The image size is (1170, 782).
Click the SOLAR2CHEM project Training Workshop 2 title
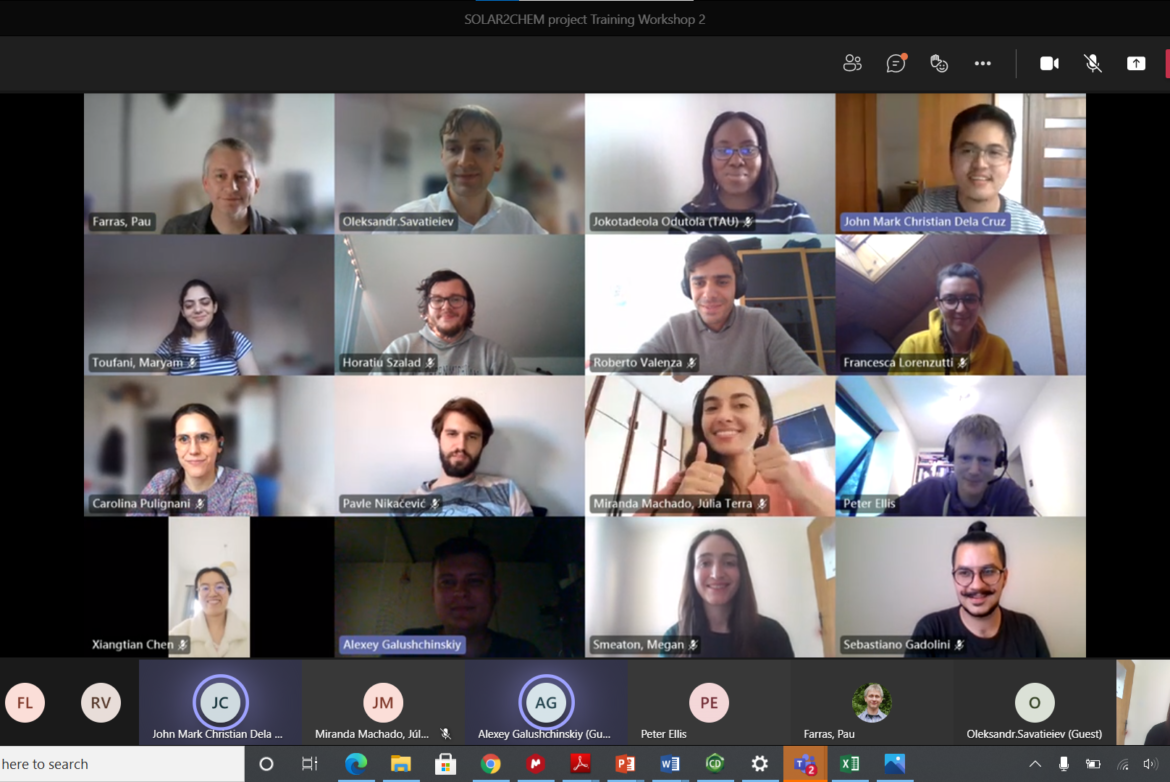click(584, 19)
